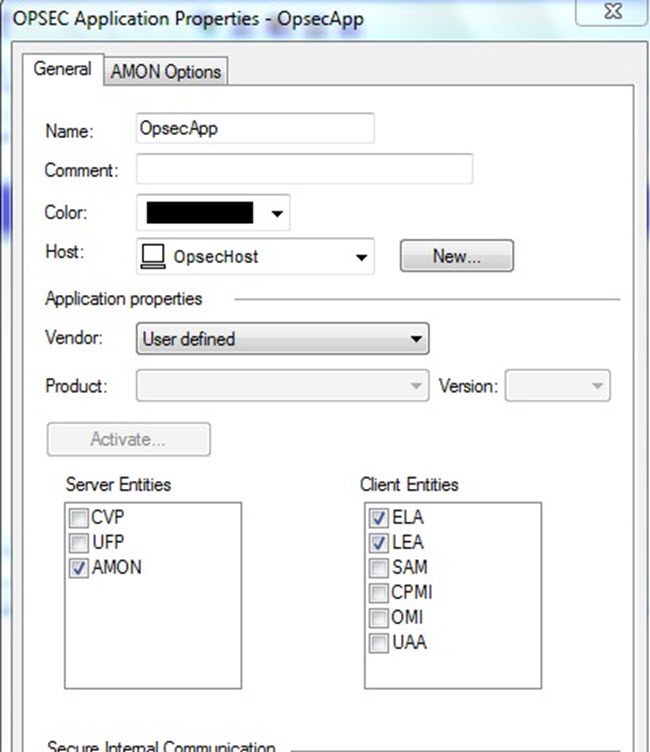
Task: Uncheck the LEA client entity
Action: pos(378,542)
